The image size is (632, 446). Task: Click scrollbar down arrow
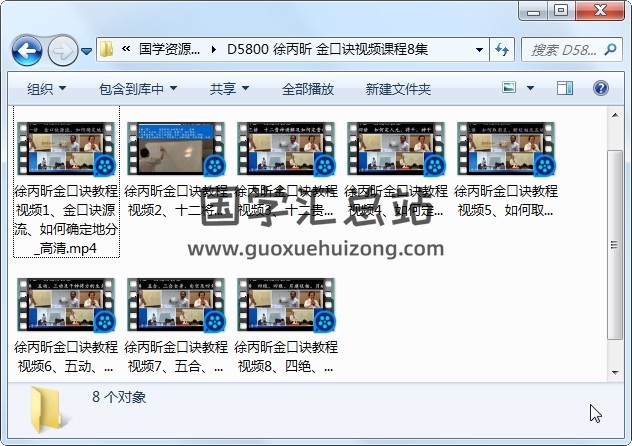pyautogui.click(x=615, y=372)
